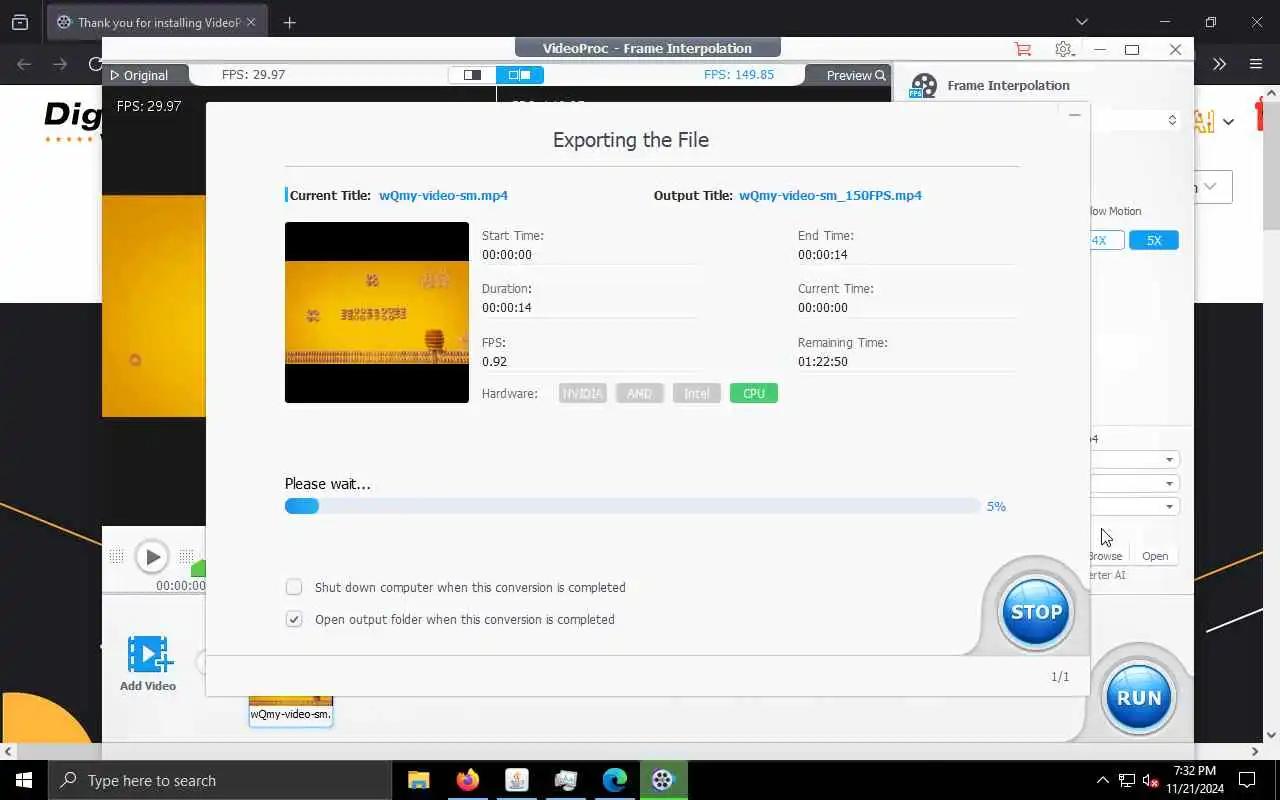1280x800 pixels.
Task: Open a new browser tab
Action: [x=290, y=22]
